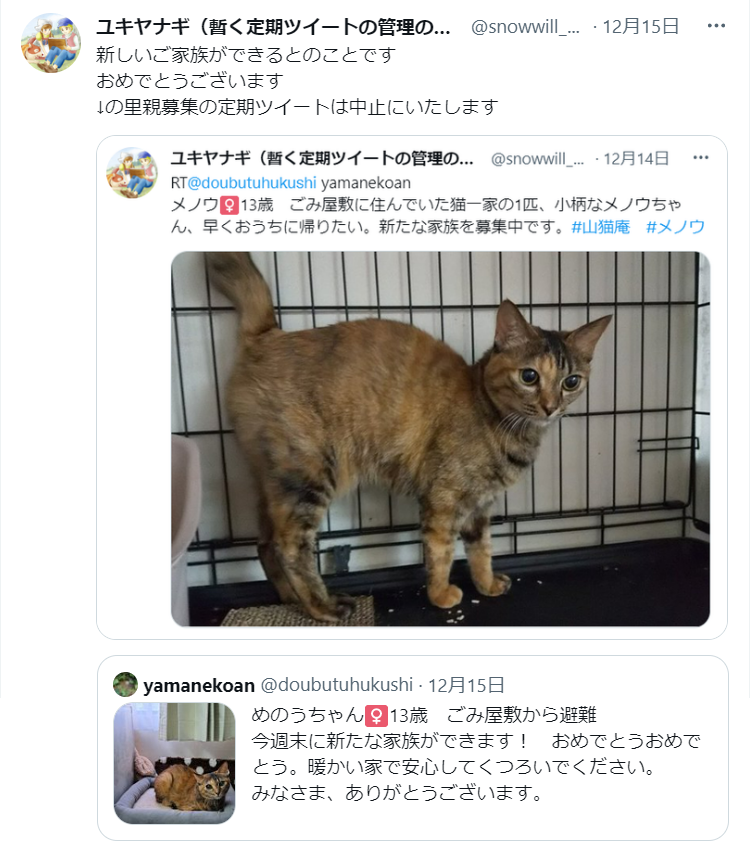The width and height of the screenshot is (750, 858).
Task: Open the @snowwill_ handle on the main tweet
Action: 525,26
